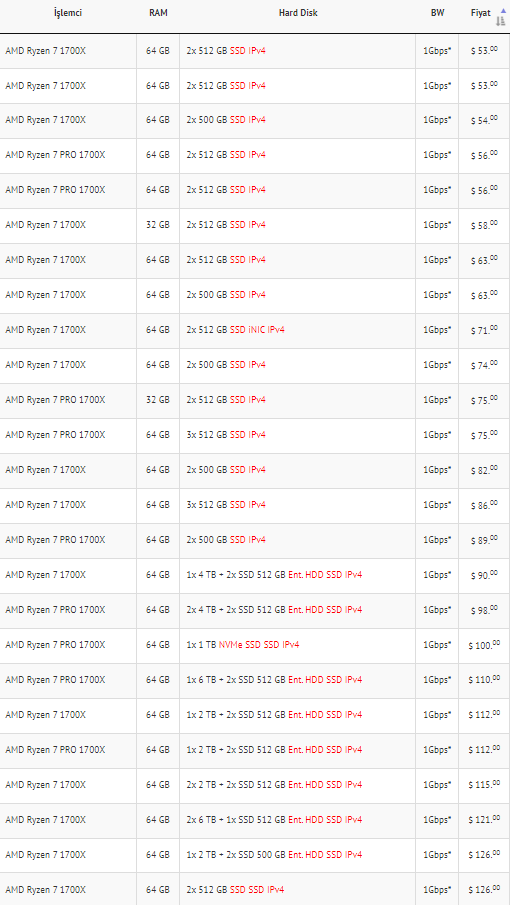510x905 pixels.
Task: Click the Hard Disk column header
Action: [298, 13]
